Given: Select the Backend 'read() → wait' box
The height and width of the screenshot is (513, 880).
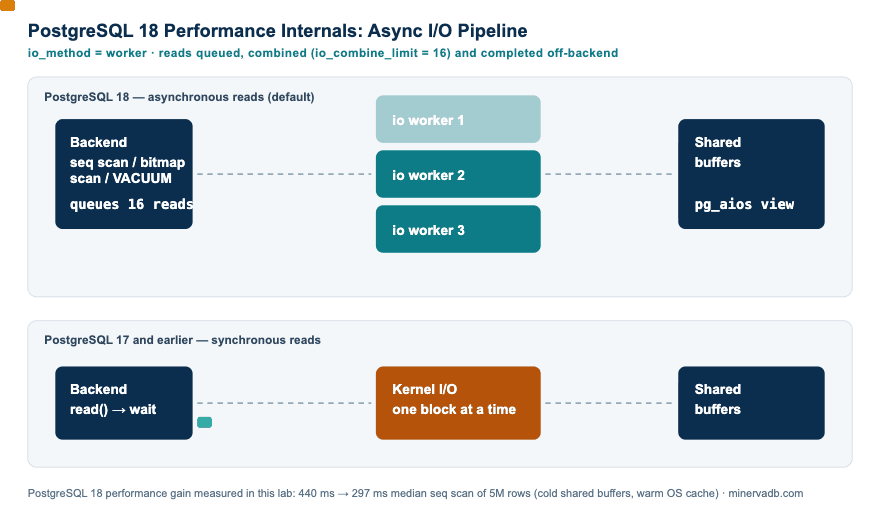Looking at the screenshot, I should [124, 403].
